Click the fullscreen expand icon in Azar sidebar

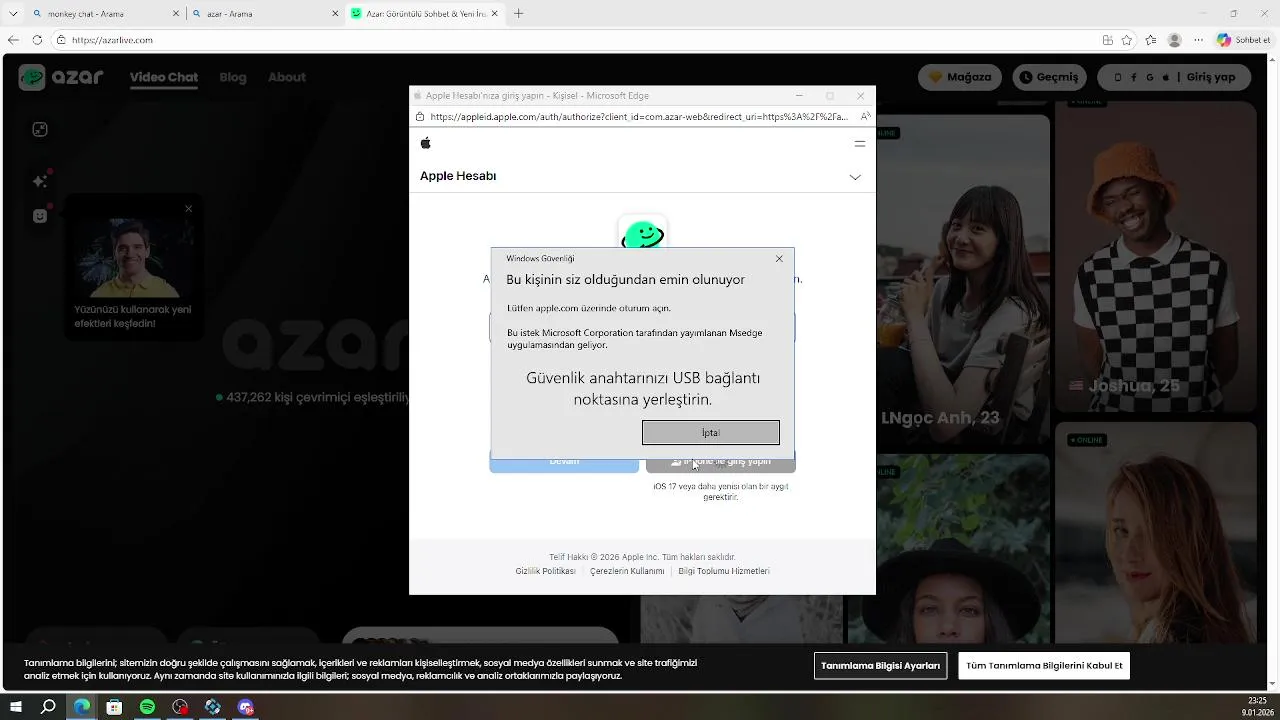(40, 129)
